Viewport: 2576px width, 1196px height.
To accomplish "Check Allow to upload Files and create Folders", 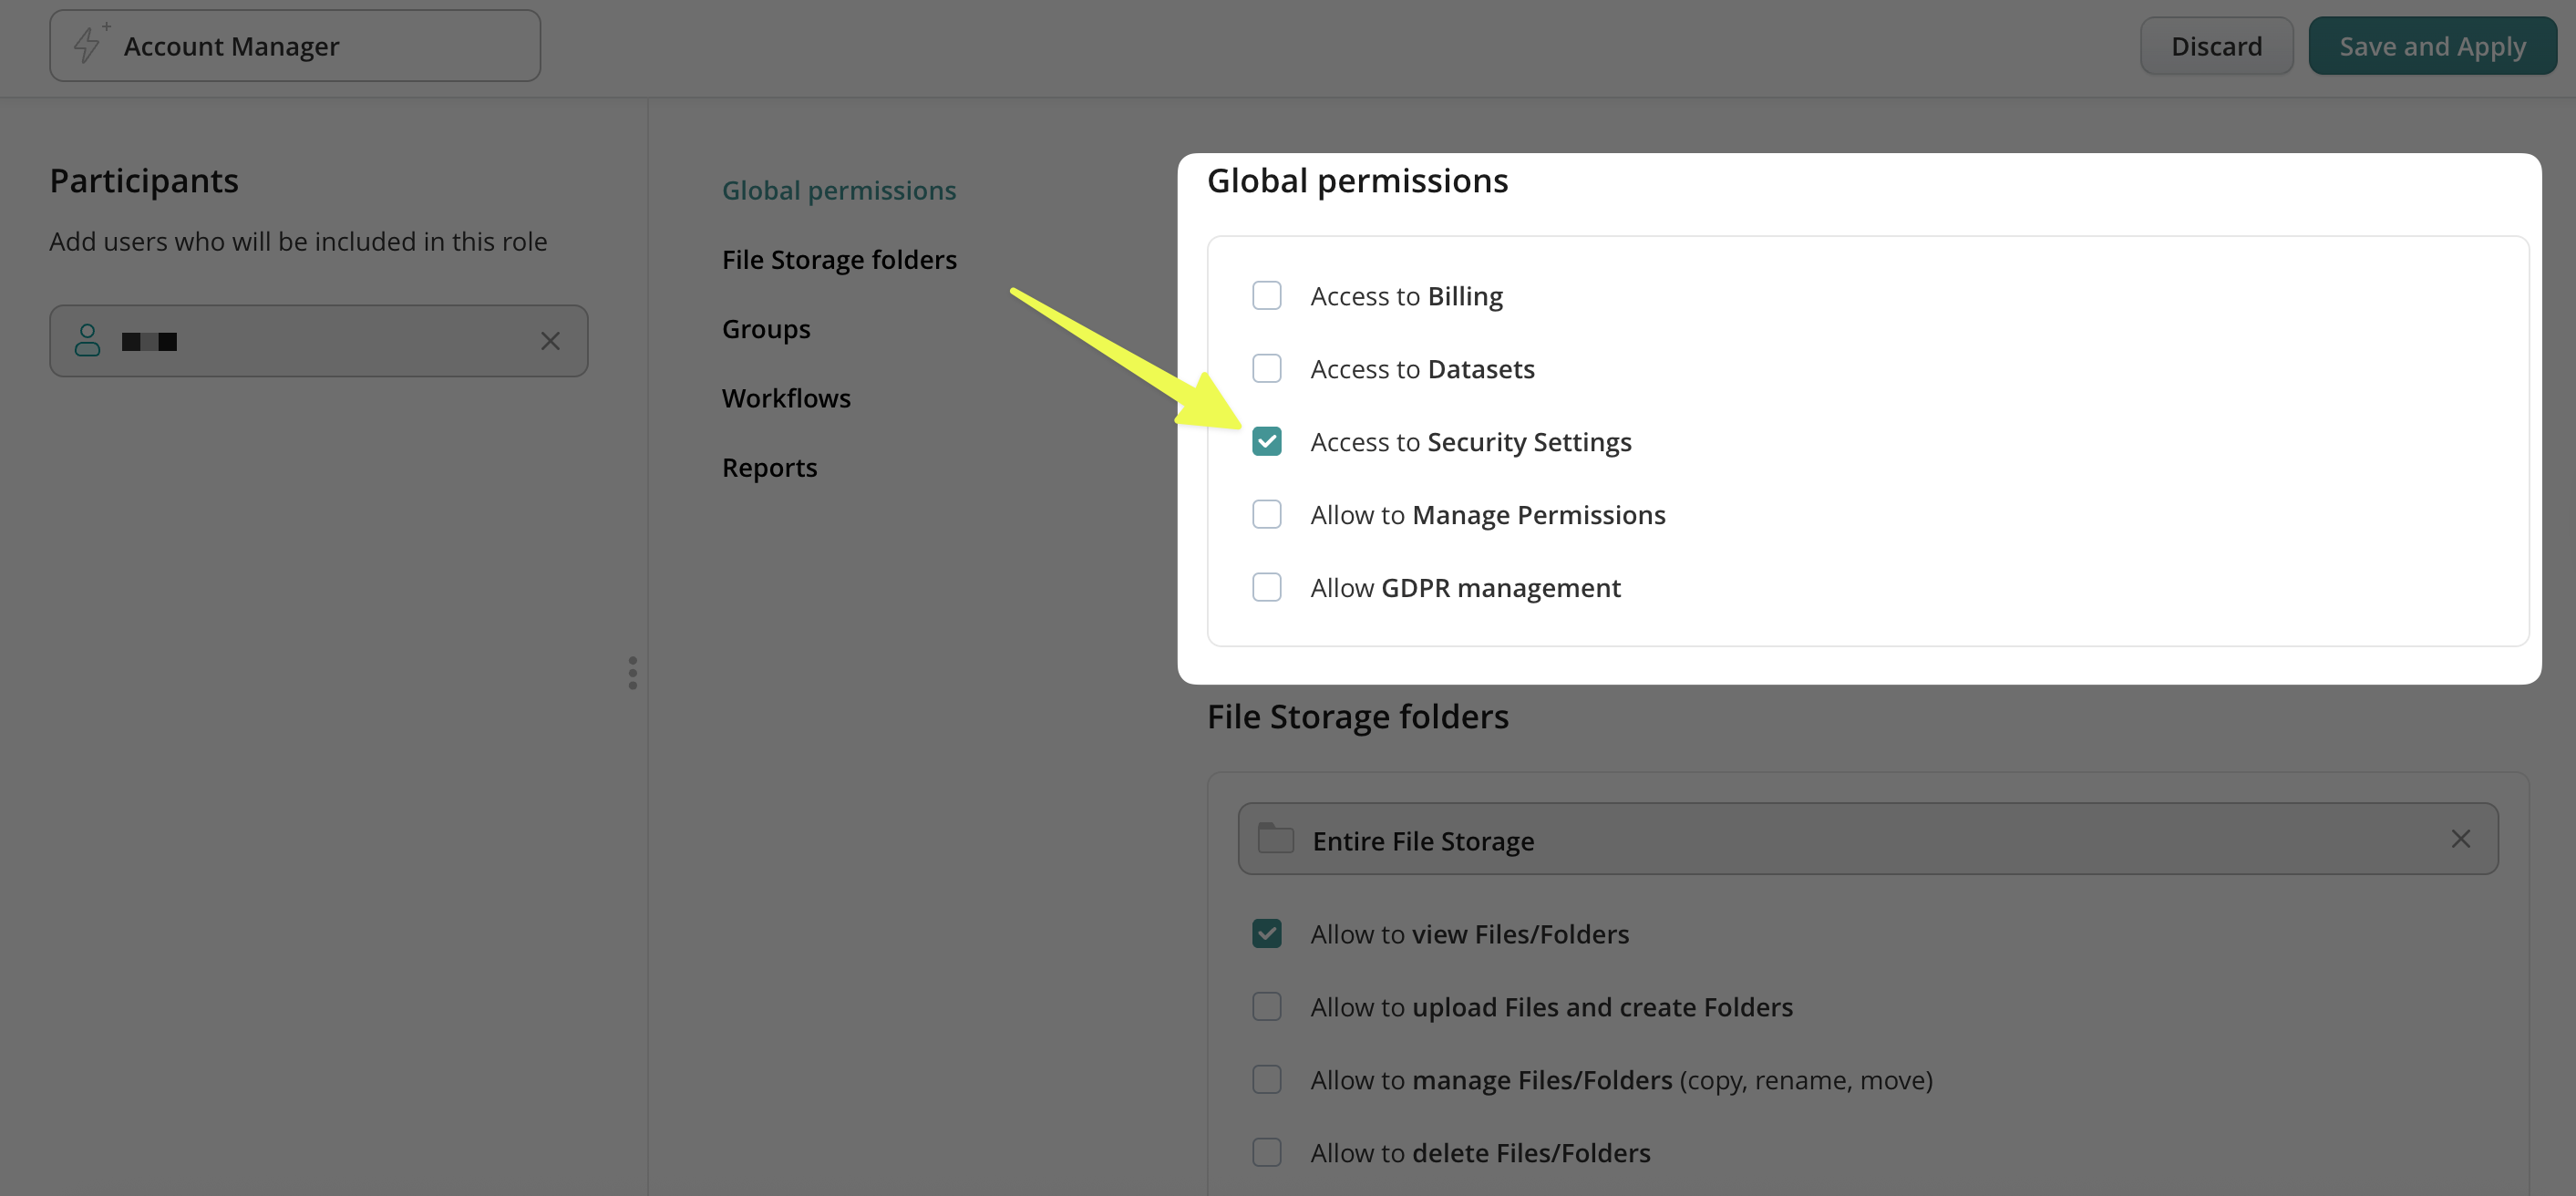I will [1266, 1006].
